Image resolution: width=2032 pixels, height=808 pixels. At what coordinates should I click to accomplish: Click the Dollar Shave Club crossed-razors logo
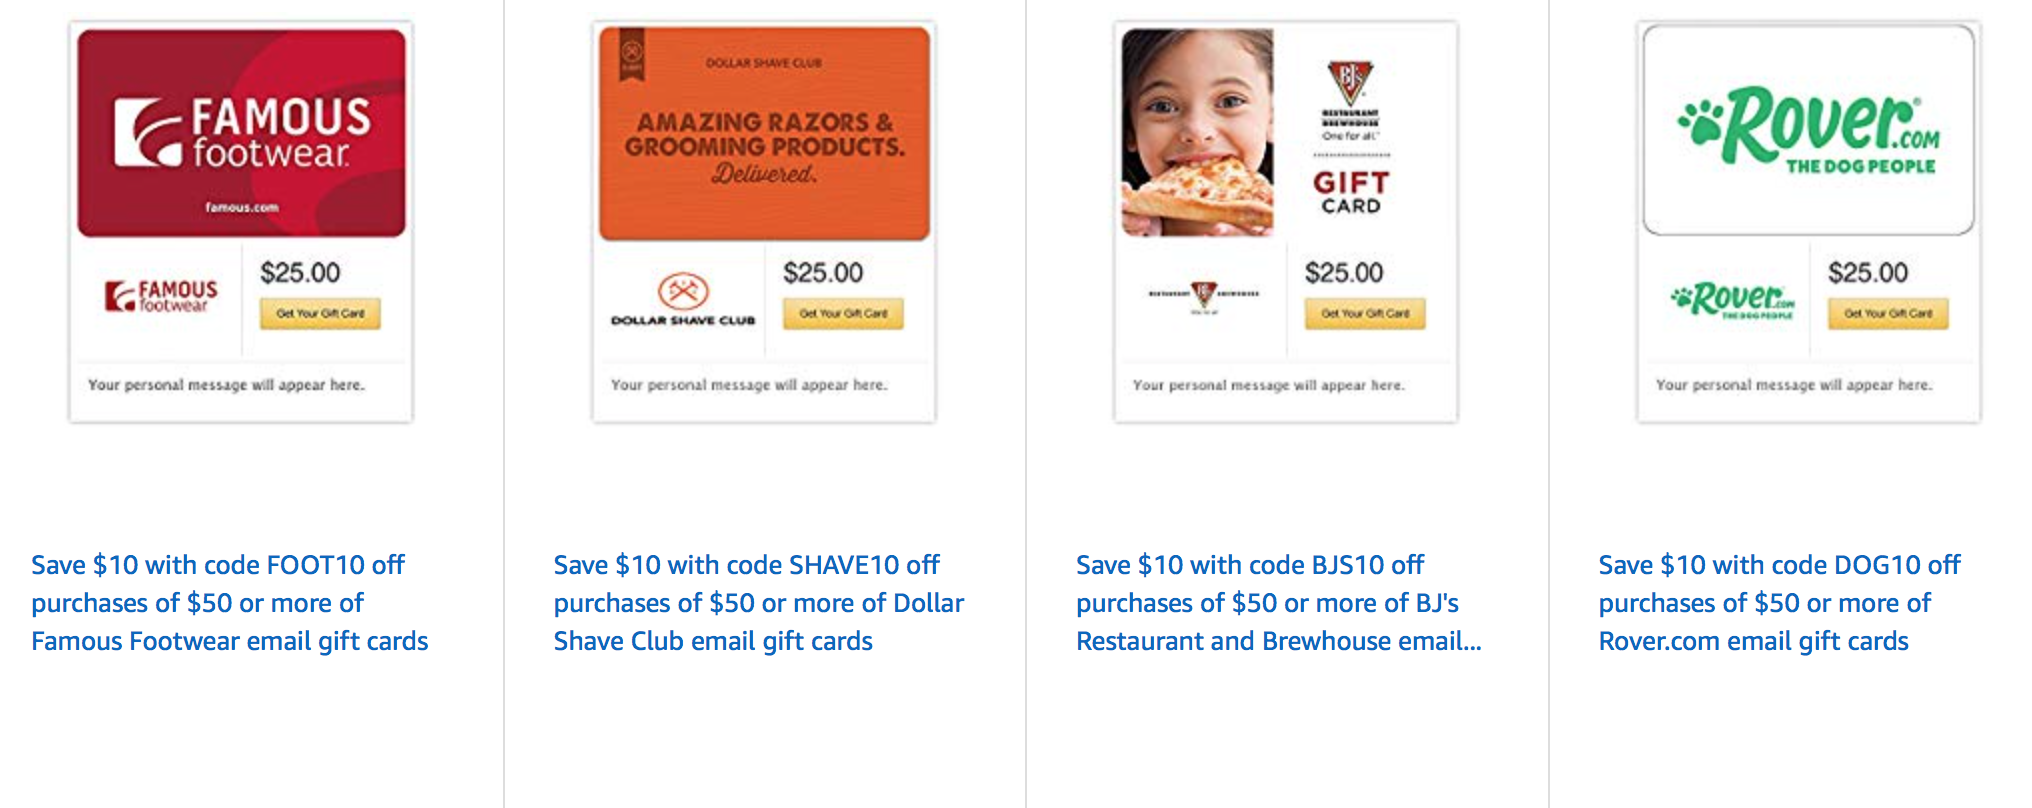pos(683,291)
